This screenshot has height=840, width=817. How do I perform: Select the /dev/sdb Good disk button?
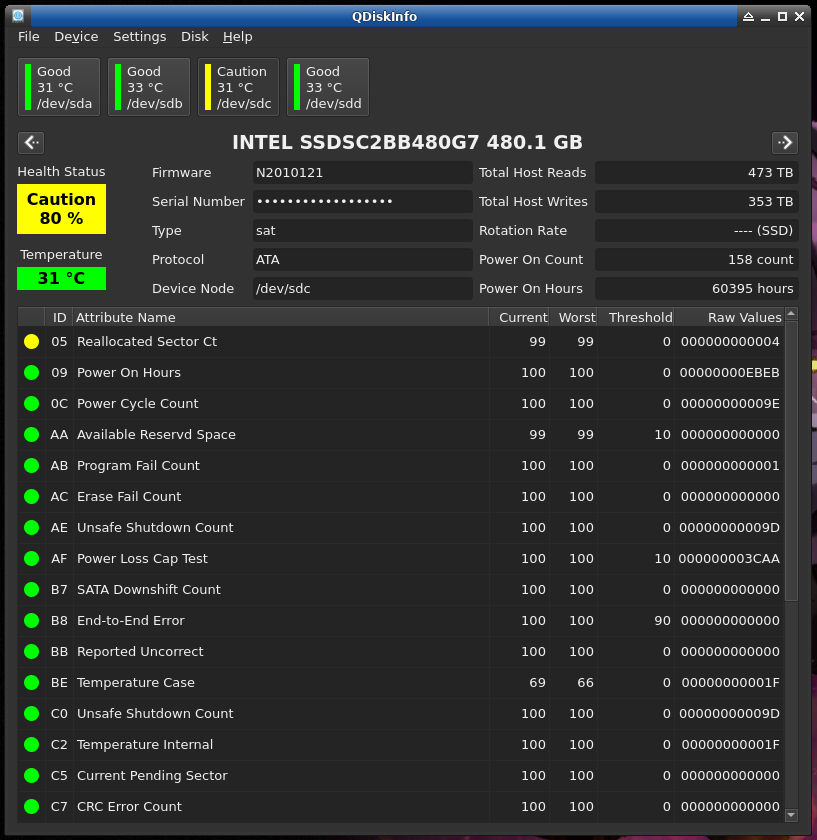click(149, 87)
